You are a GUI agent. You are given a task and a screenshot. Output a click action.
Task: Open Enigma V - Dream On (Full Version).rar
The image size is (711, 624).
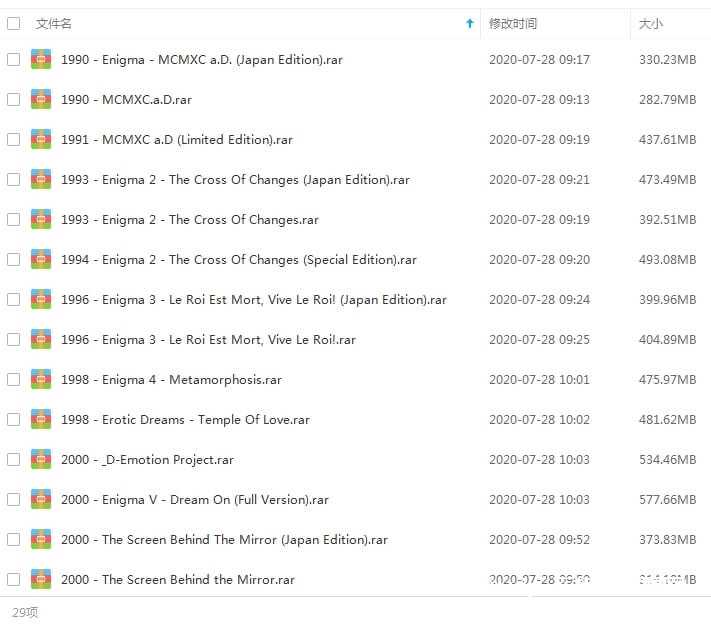(x=195, y=499)
